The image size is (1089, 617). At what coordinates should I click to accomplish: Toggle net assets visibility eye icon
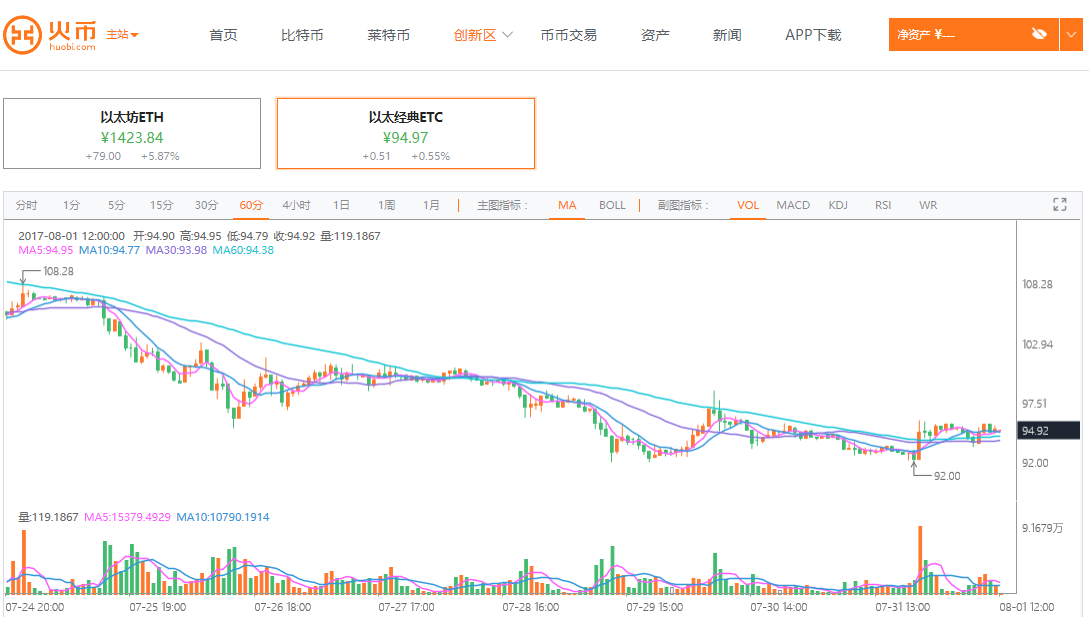1039,34
